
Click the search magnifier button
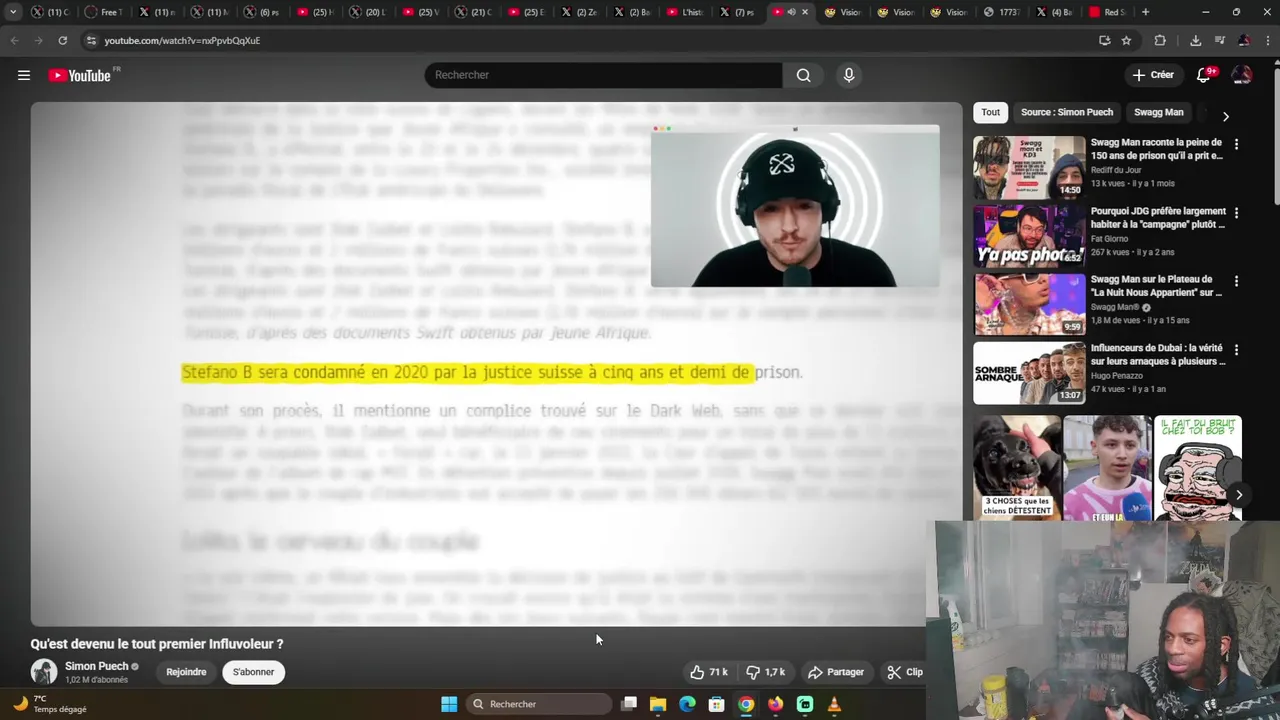[x=803, y=75]
